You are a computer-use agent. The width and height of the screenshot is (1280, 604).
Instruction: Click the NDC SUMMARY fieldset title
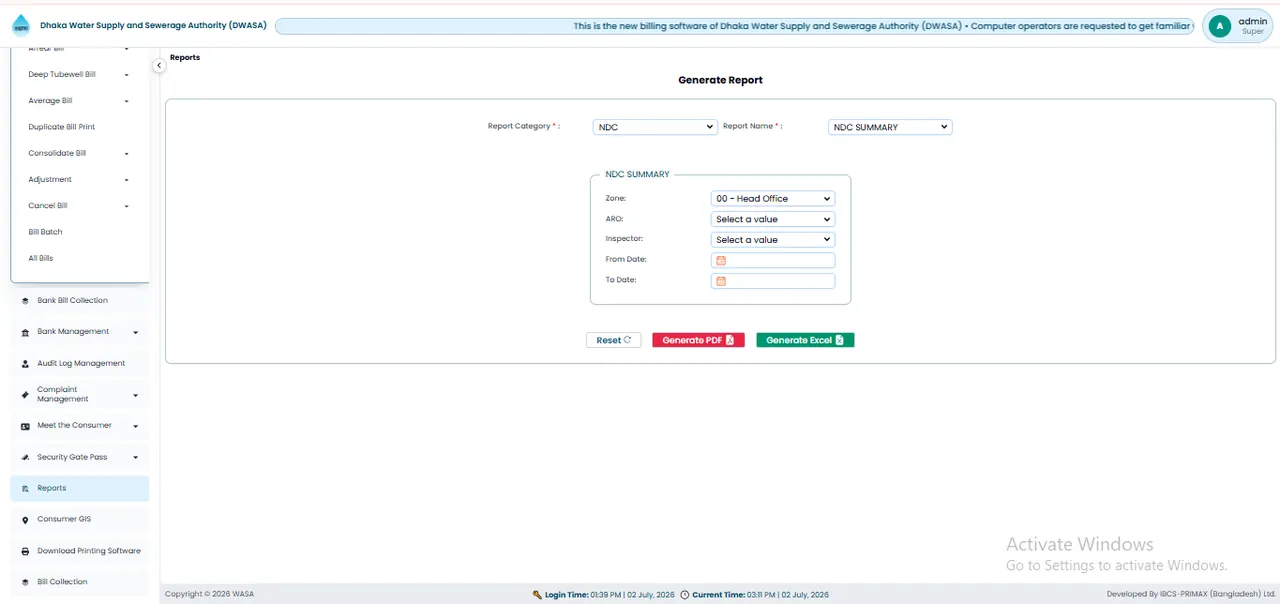tap(637, 175)
